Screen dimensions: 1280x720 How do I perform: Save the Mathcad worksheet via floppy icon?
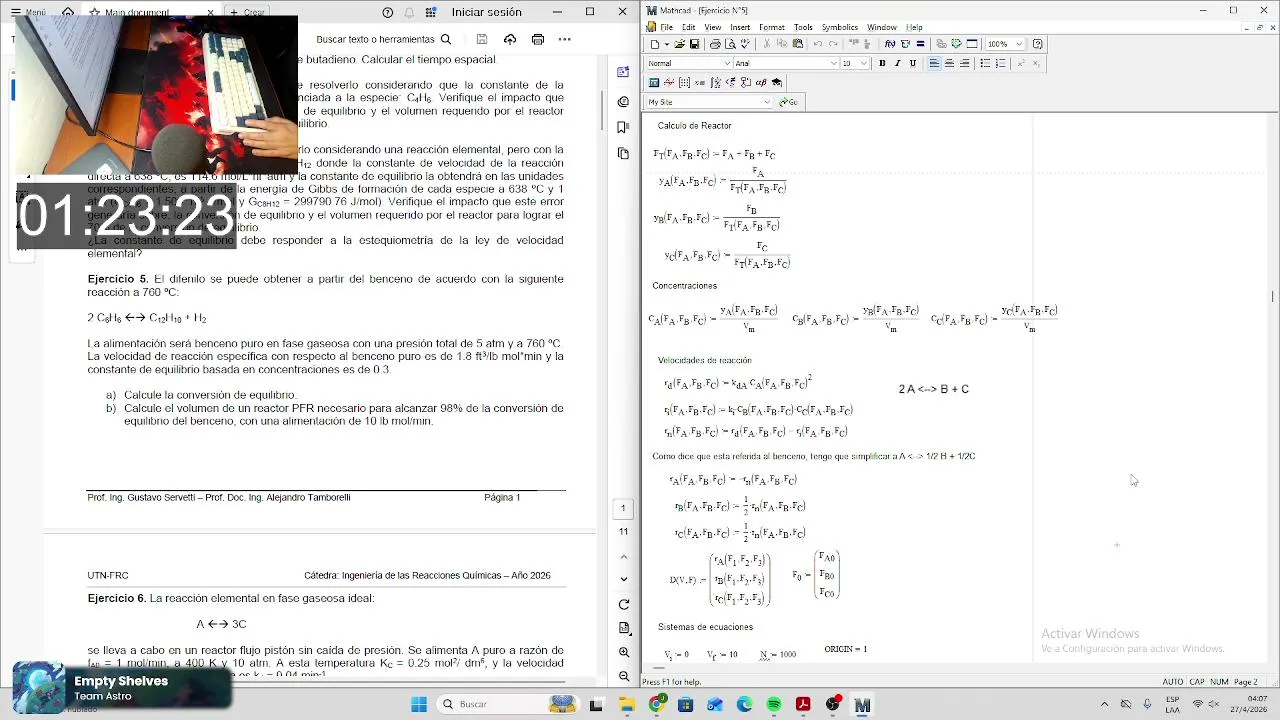click(x=694, y=44)
